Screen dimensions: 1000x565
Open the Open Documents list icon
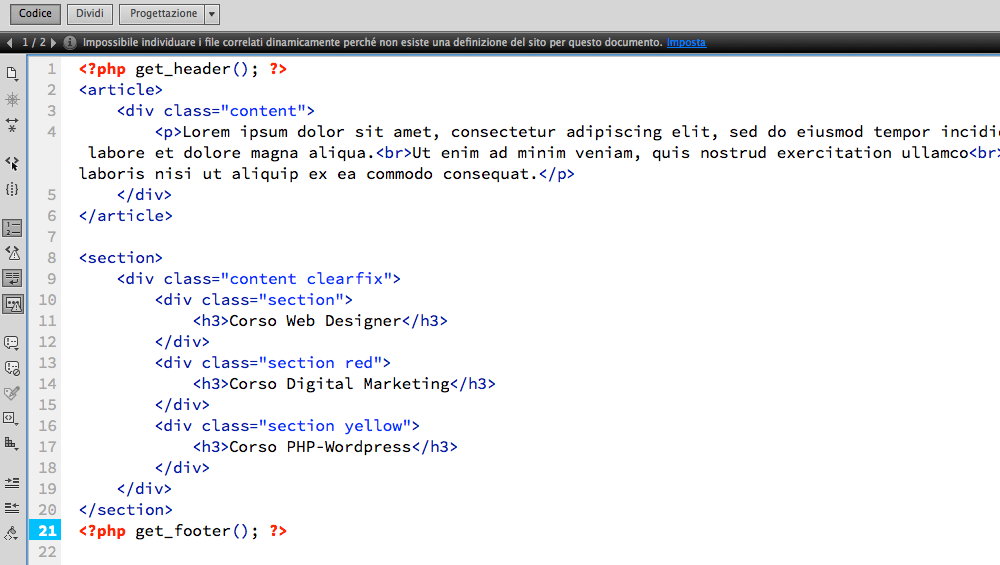pyautogui.click(x=12, y=73)
